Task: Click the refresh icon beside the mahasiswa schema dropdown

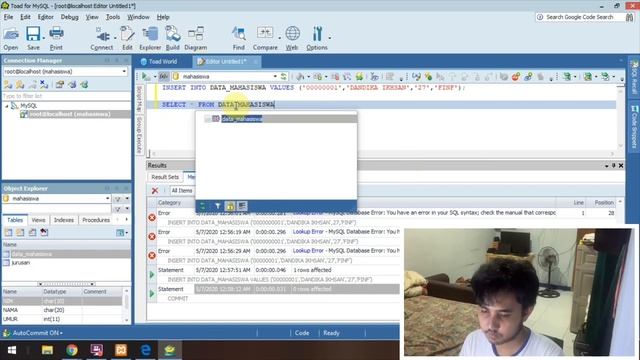Action: click(x=284, y=76)
